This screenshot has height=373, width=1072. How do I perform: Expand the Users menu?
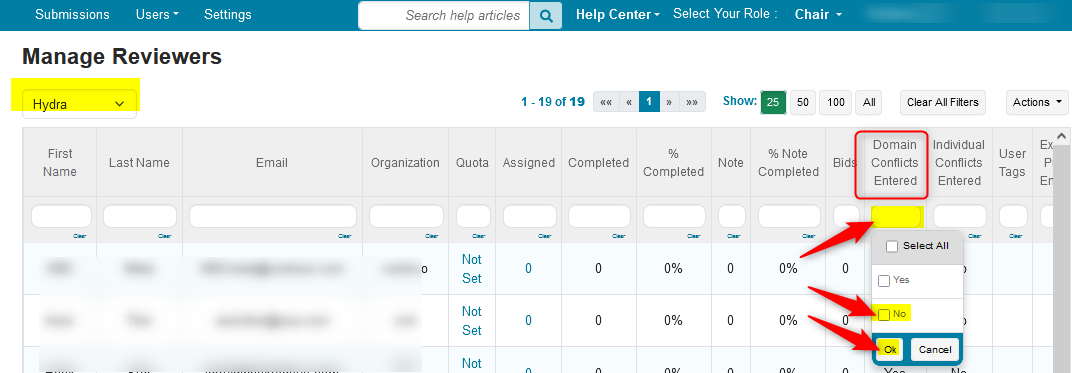coord(157,14)
